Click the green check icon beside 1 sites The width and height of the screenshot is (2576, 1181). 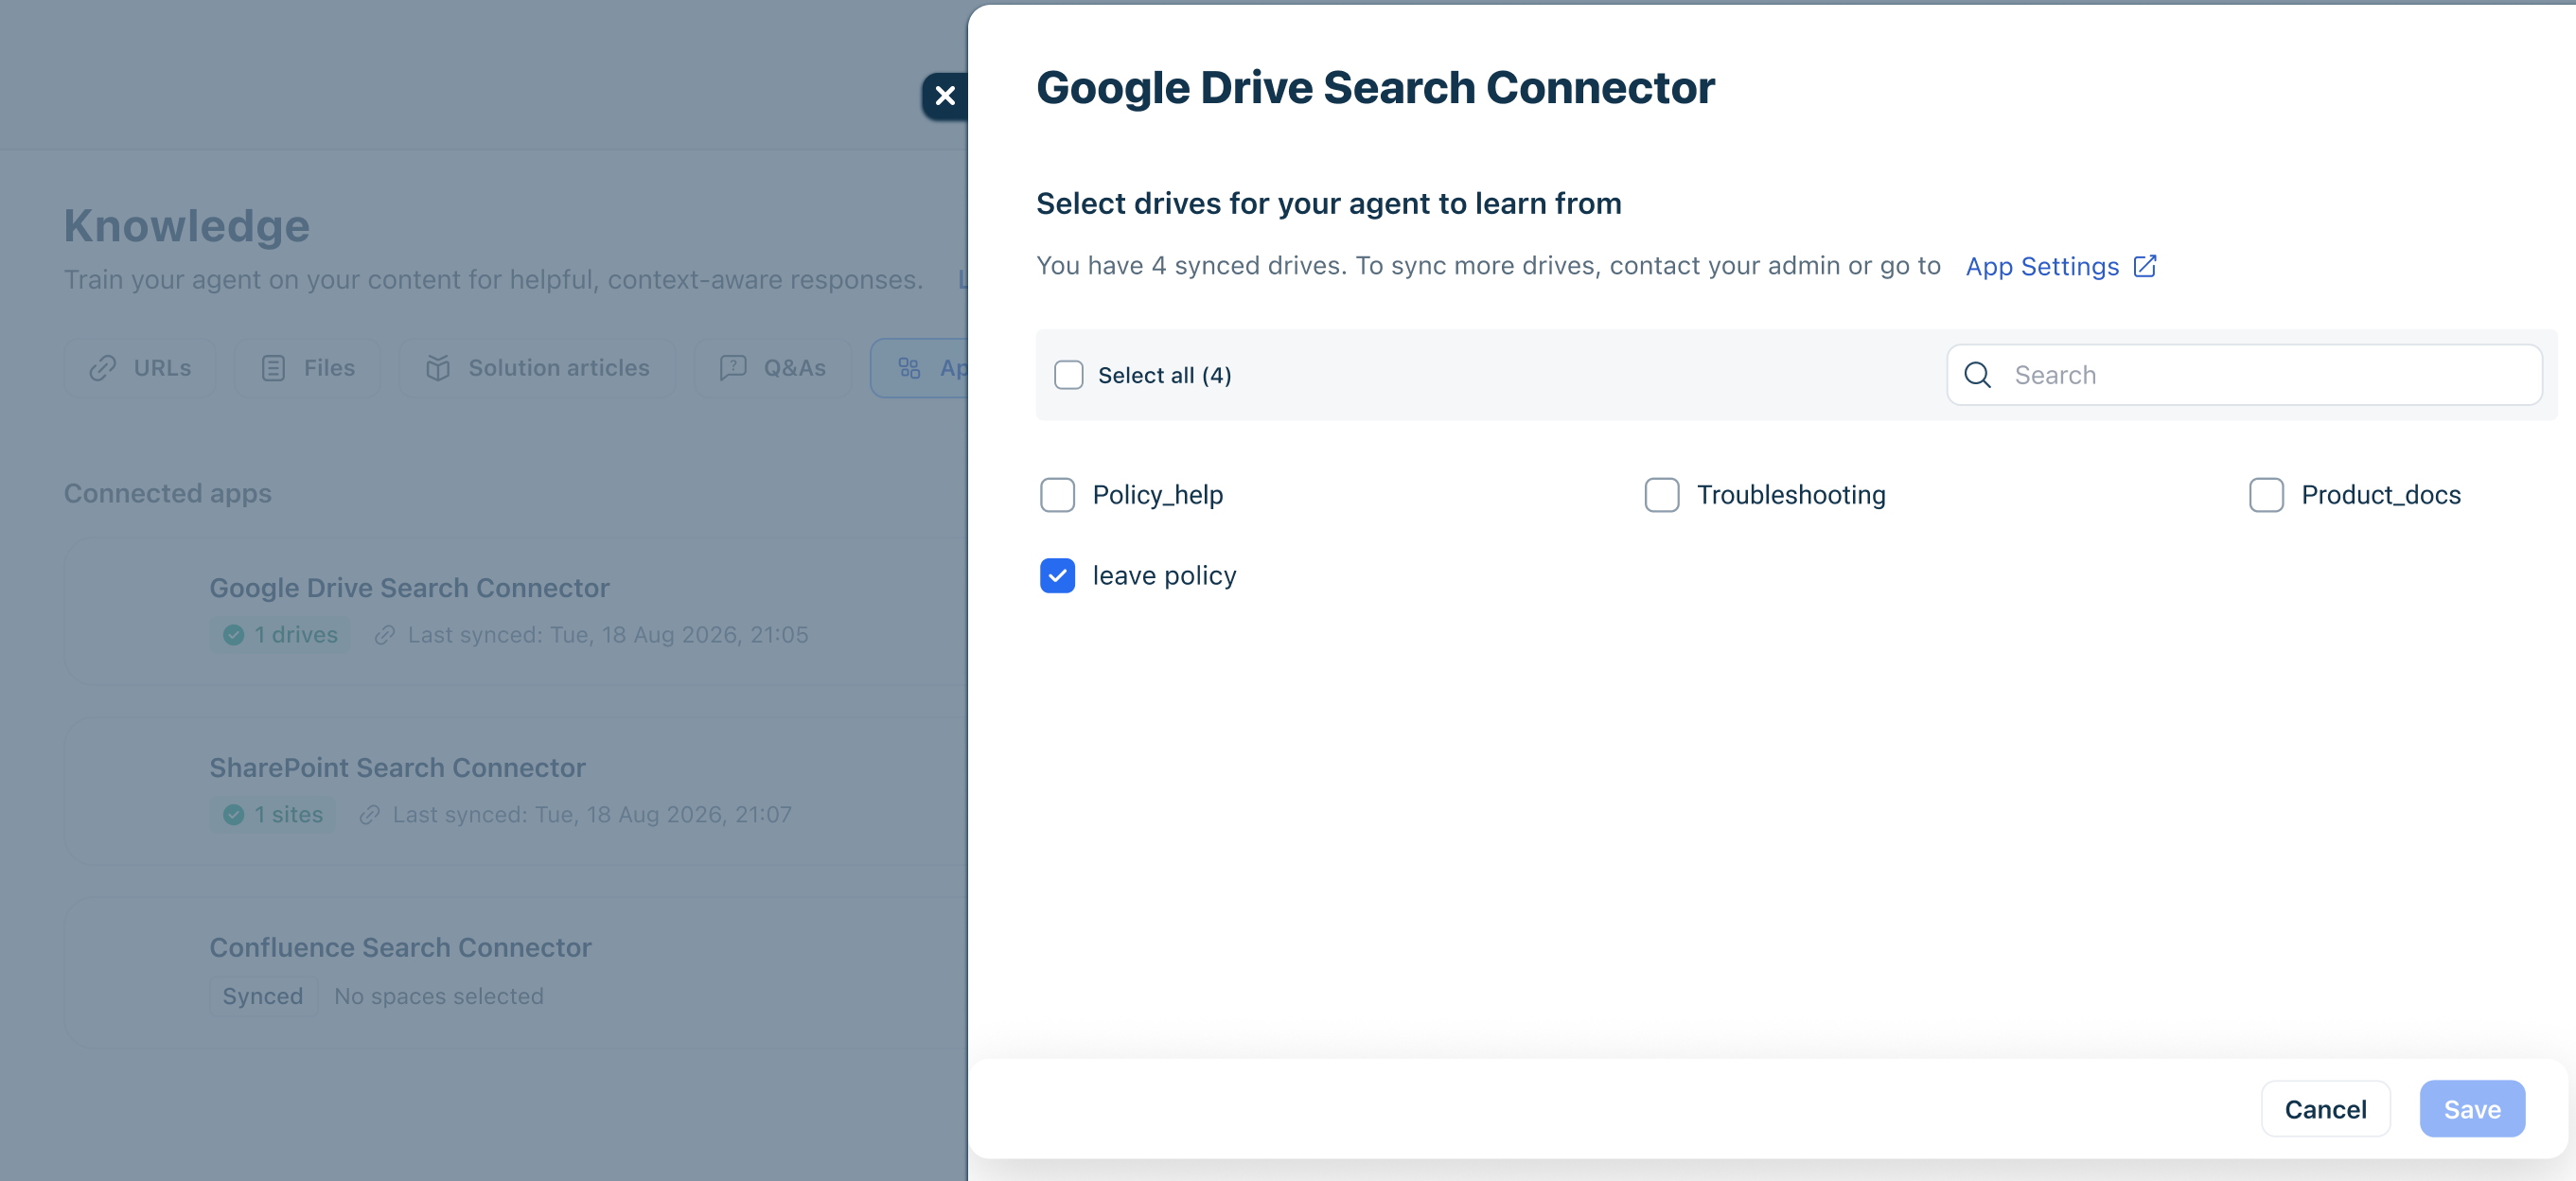233,815
